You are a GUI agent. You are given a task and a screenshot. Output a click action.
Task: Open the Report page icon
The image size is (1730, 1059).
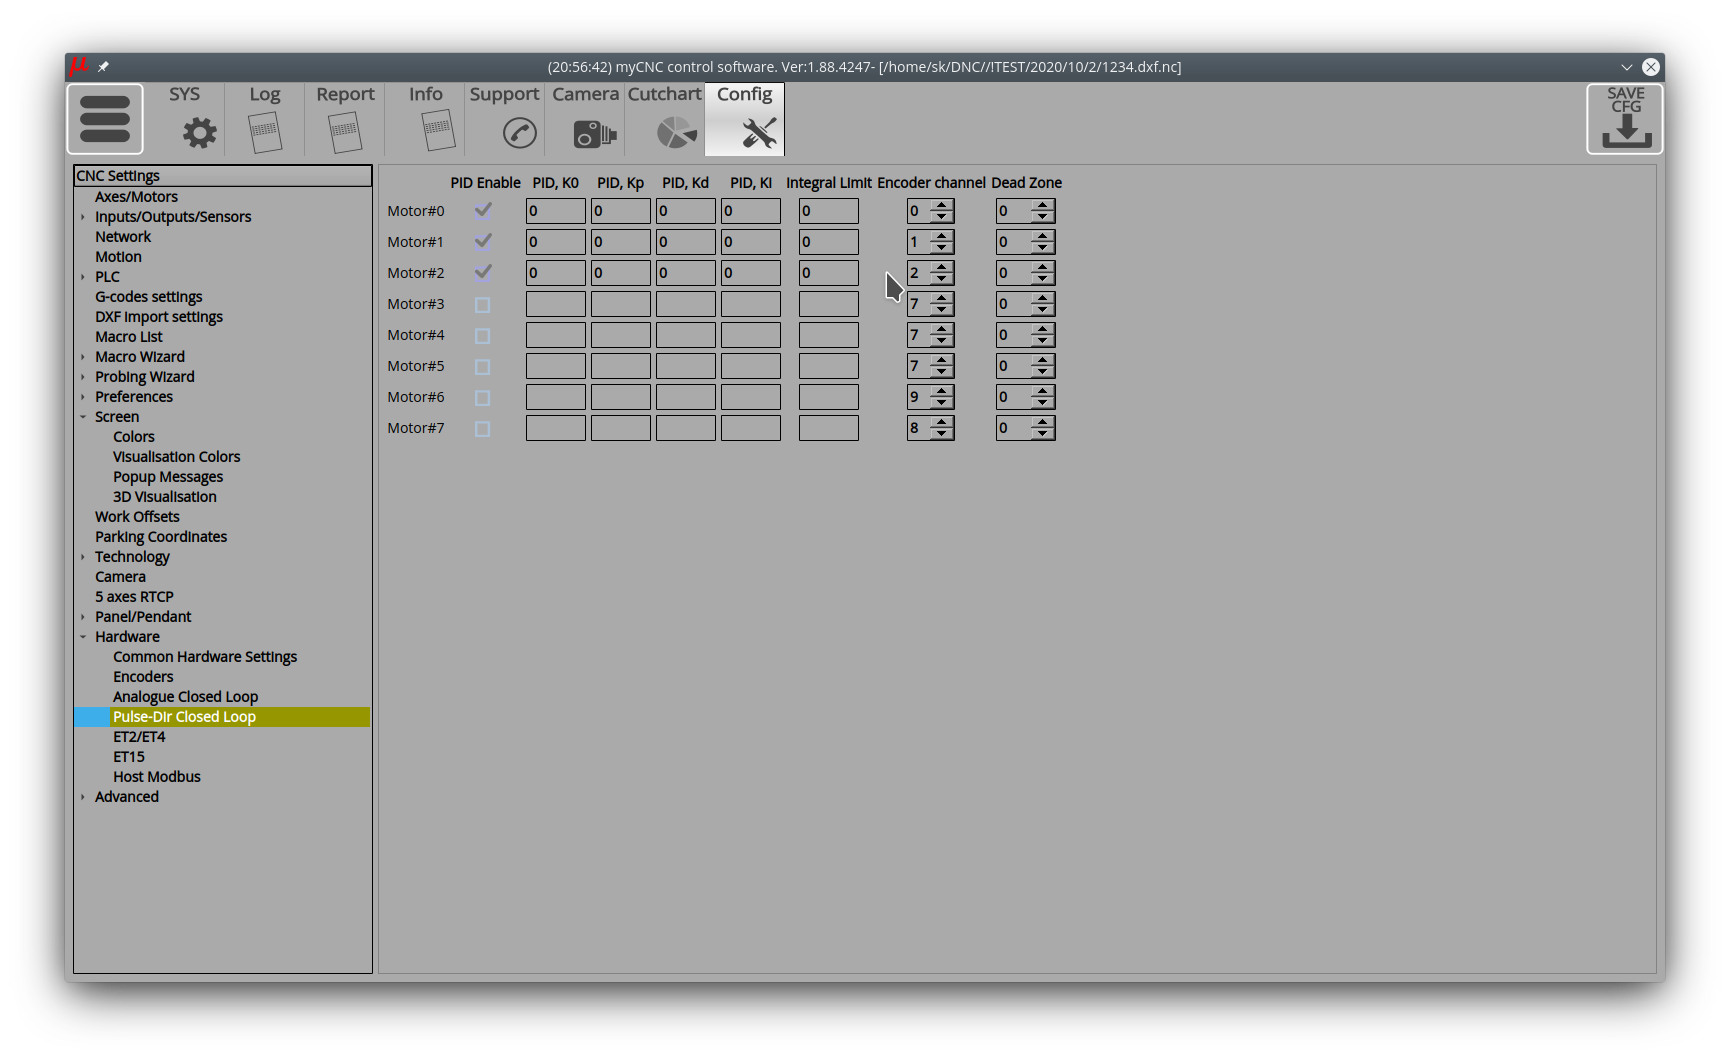point(345,132)
